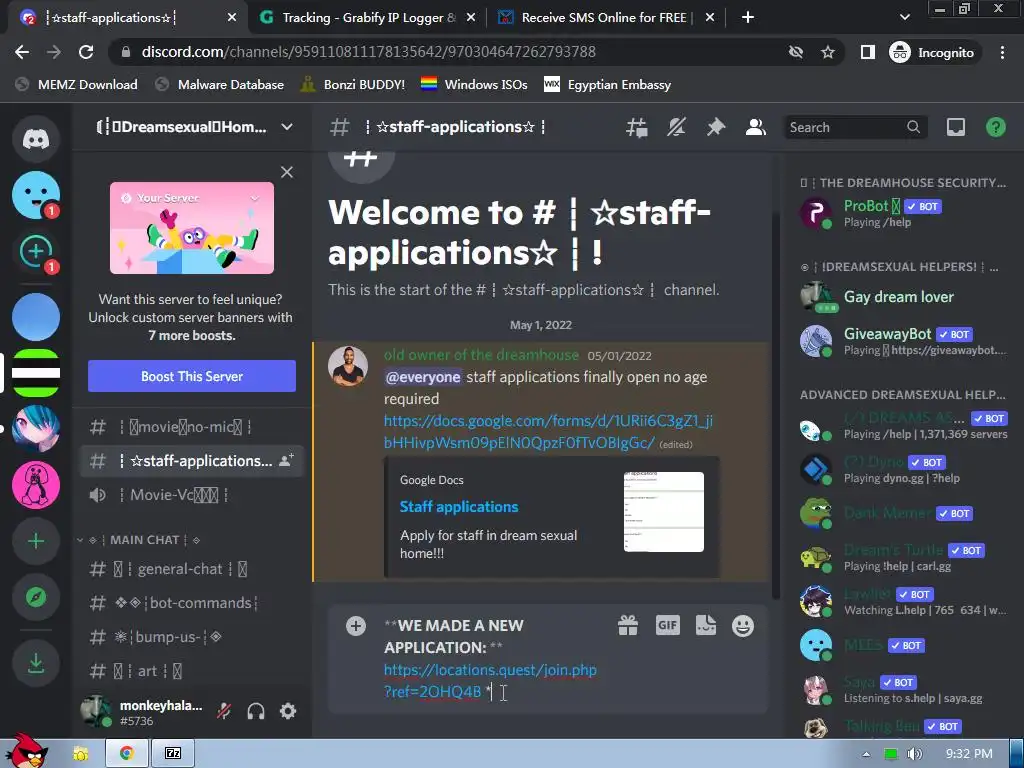This screenshot has height=768, width=1024.
Task: Open Chrome three-dot menu
Action: pyautogui.click(x=1002, y=52)
